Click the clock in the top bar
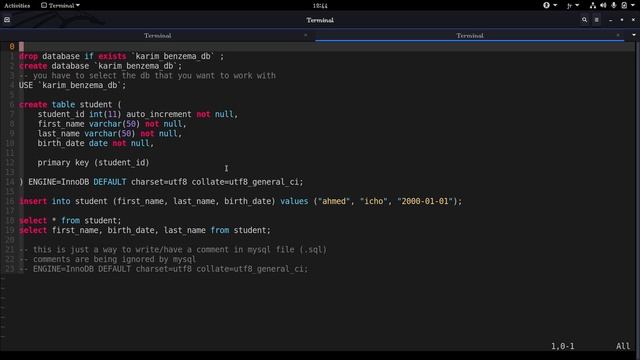 320,5
